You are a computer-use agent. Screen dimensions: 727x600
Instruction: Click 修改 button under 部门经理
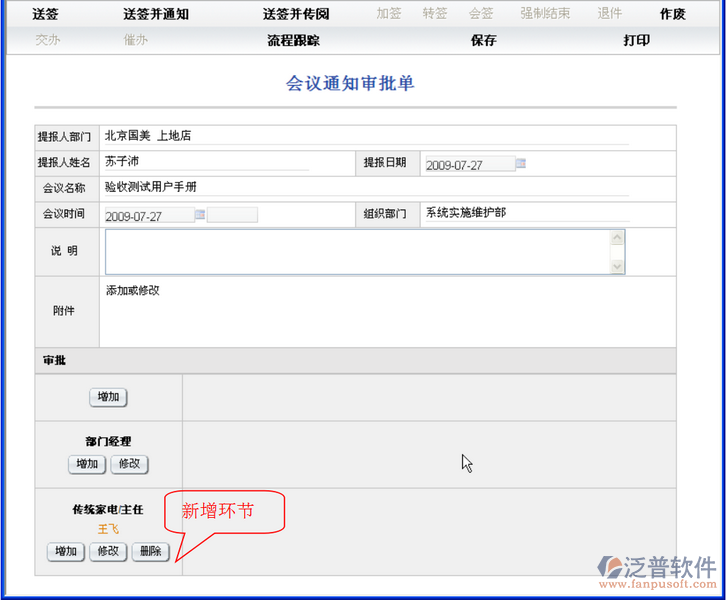tap(129, 464)
